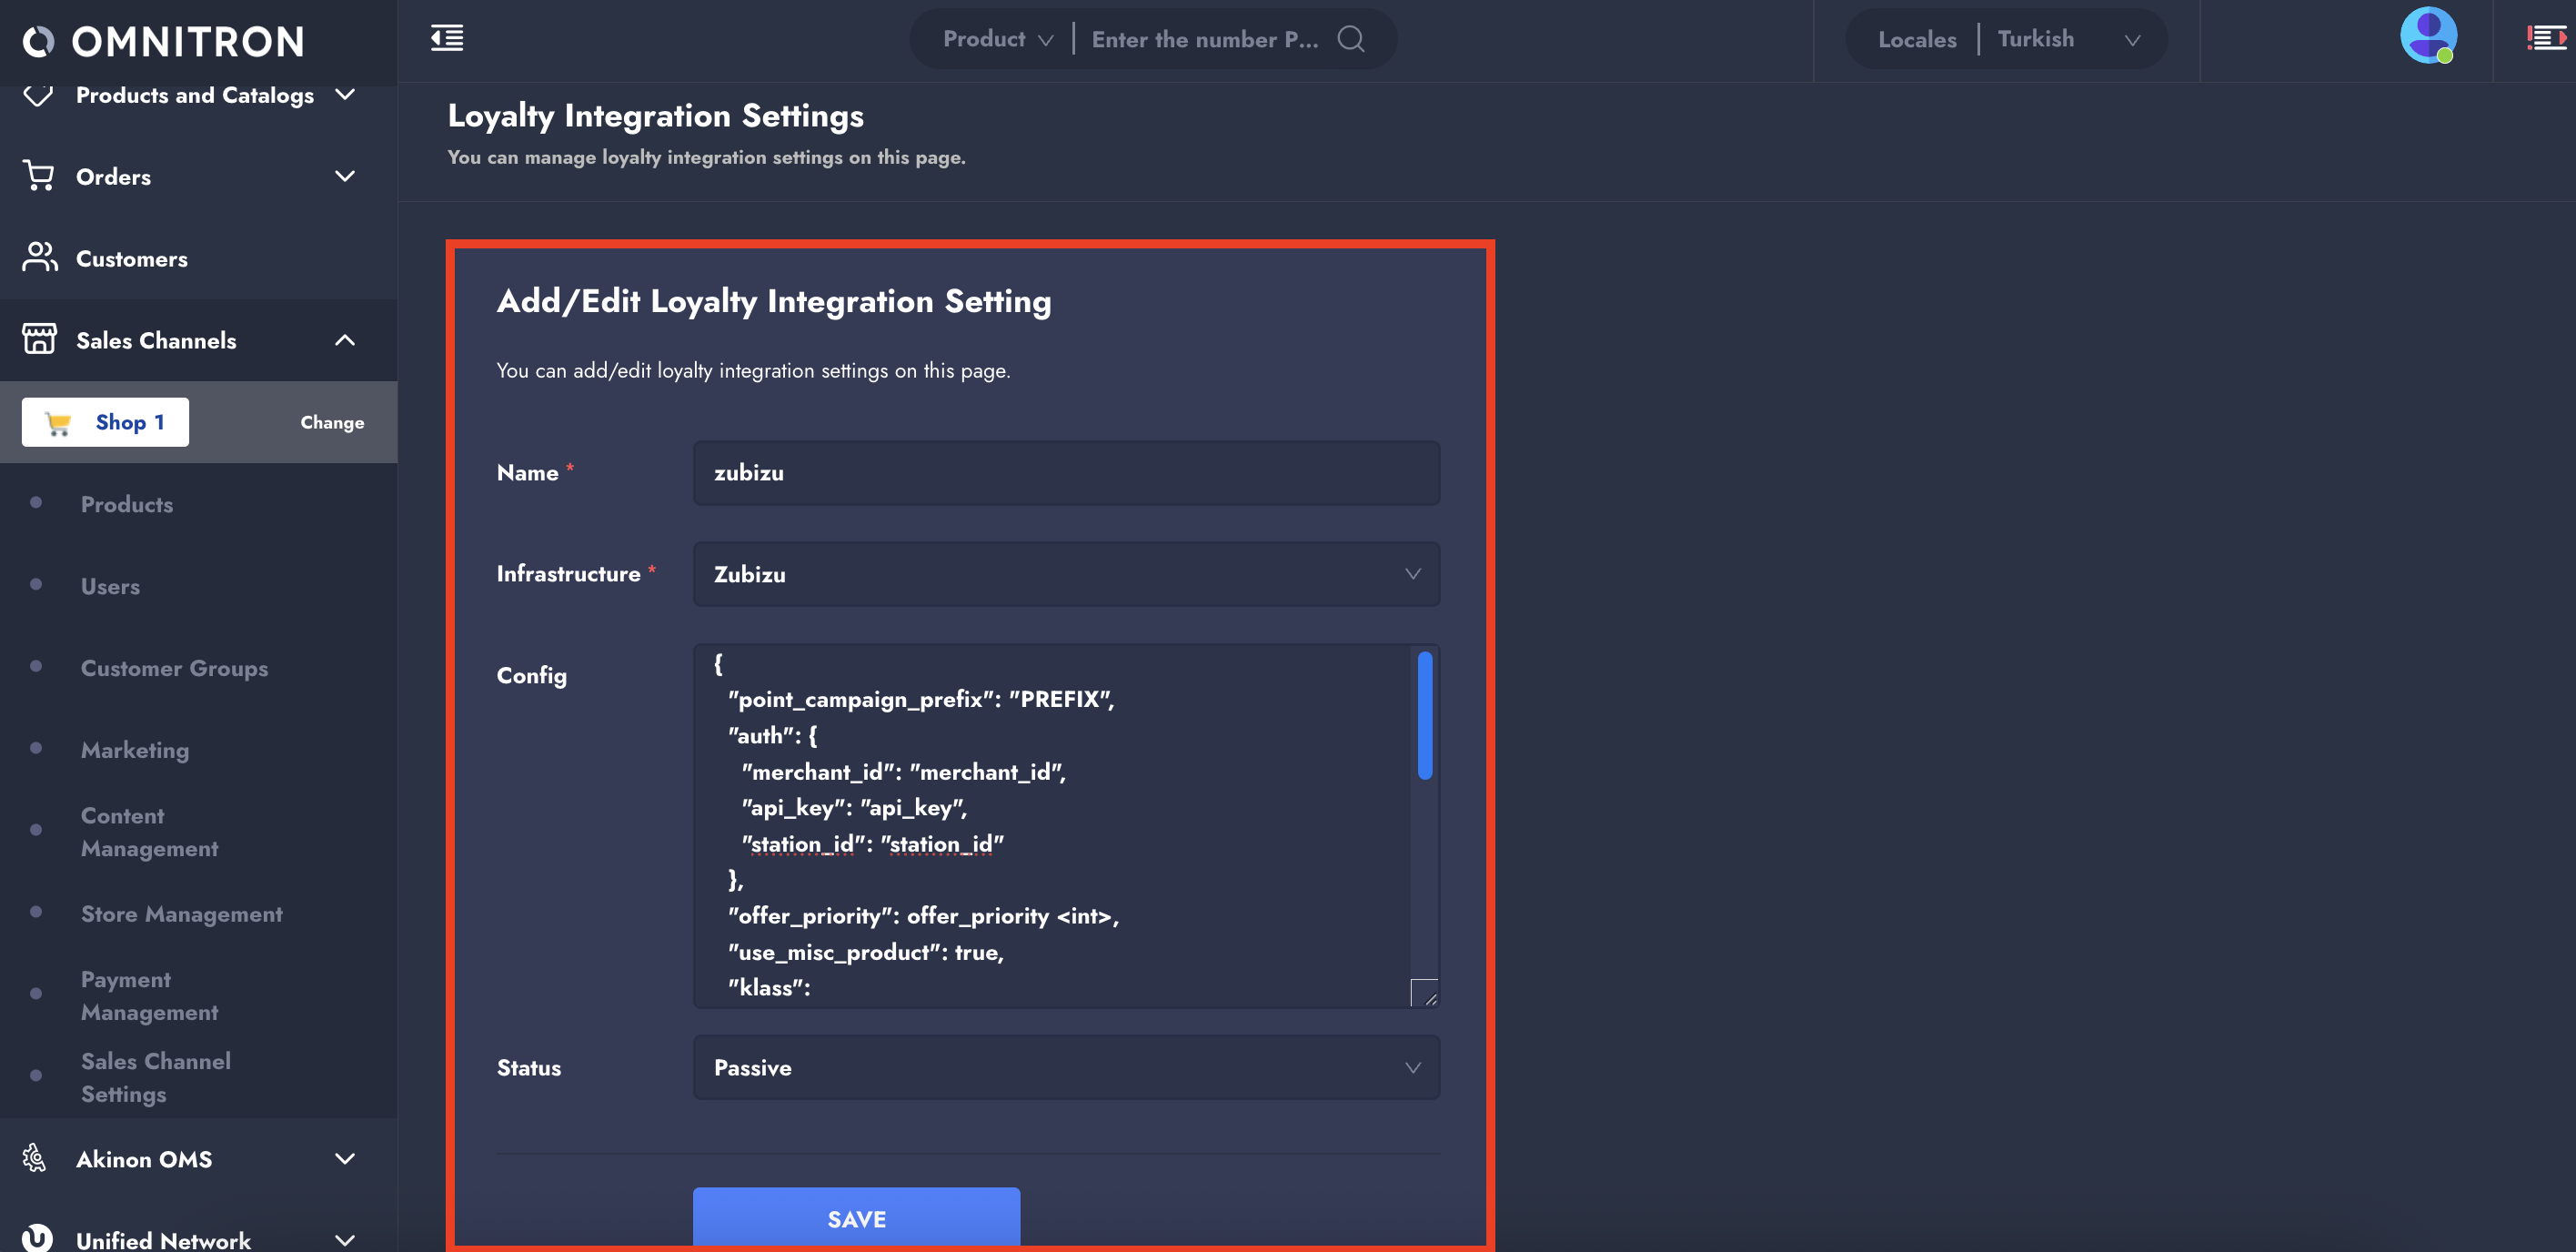2576x1252 pixels.
Task: Collapse the Sales Channels menu section
Action: click(x=345, y=340)
